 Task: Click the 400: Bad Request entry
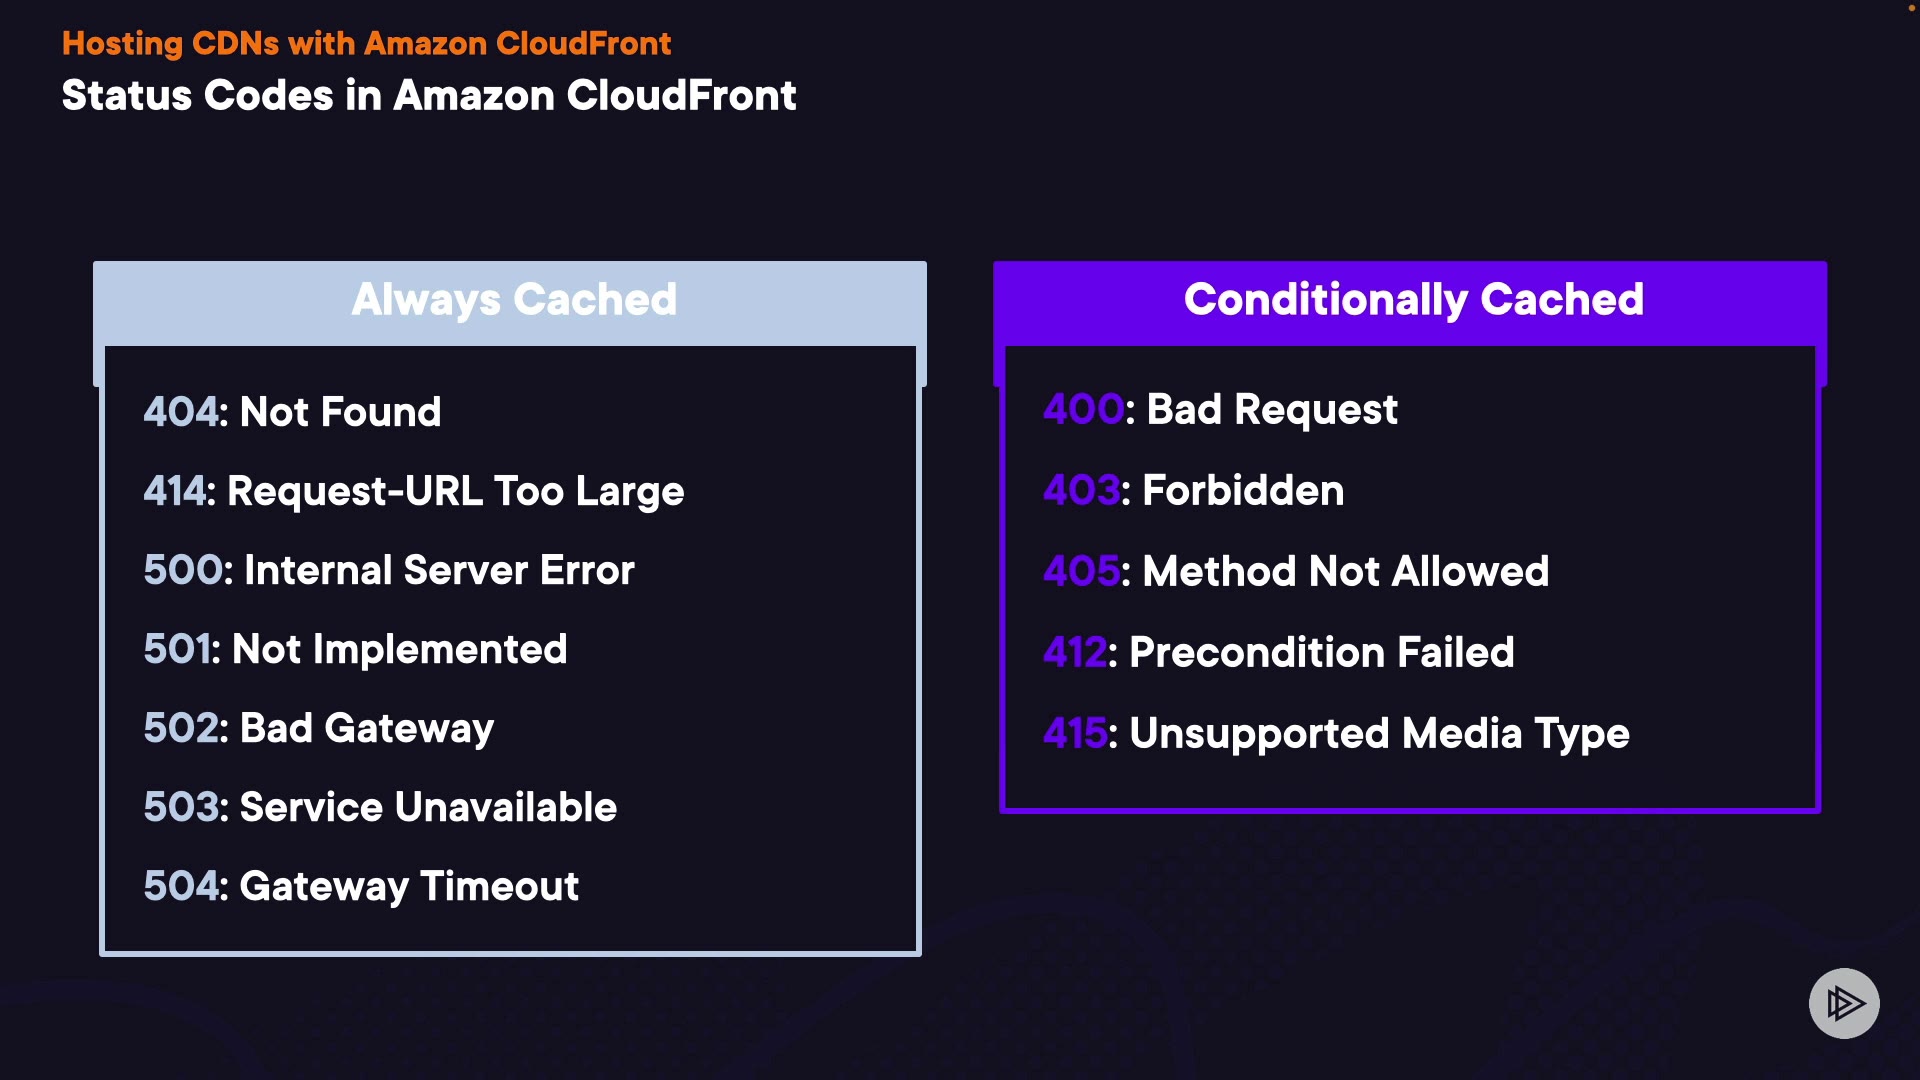coord(1220,410)
